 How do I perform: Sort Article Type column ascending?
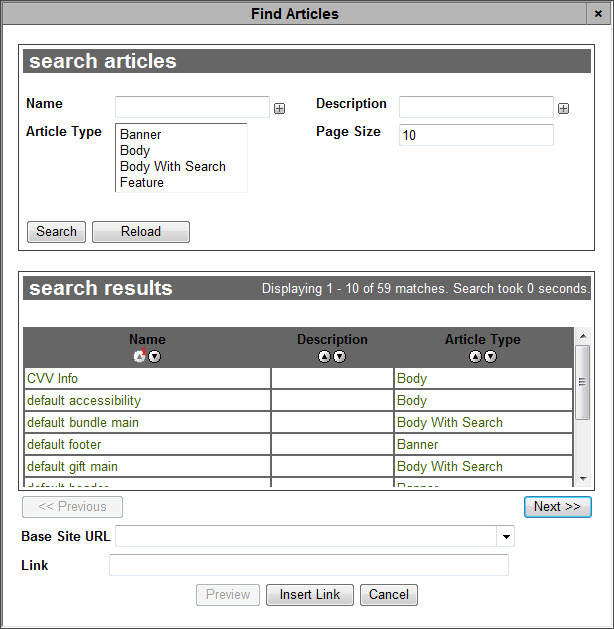pyautogui.click(x=475, y=356)
